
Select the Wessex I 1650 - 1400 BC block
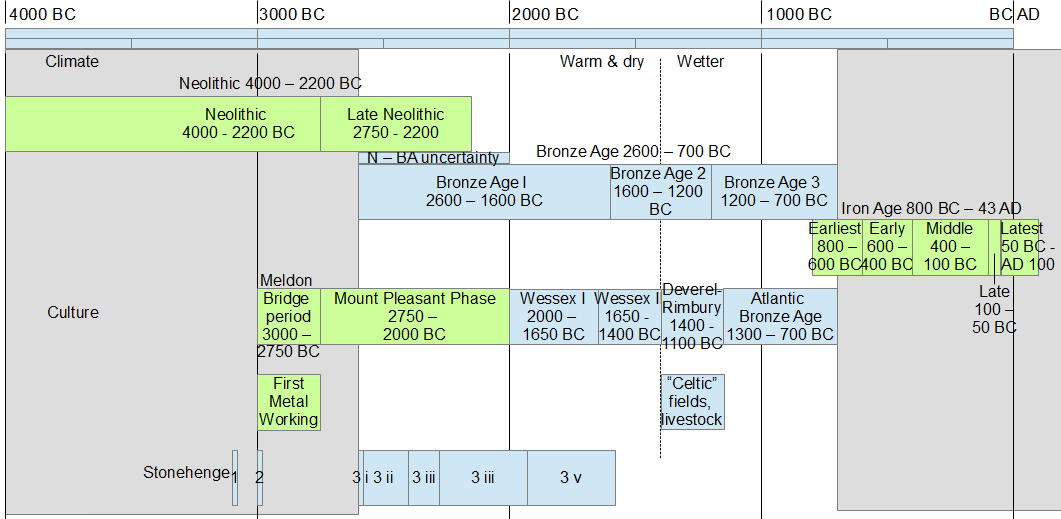[629, 317]
